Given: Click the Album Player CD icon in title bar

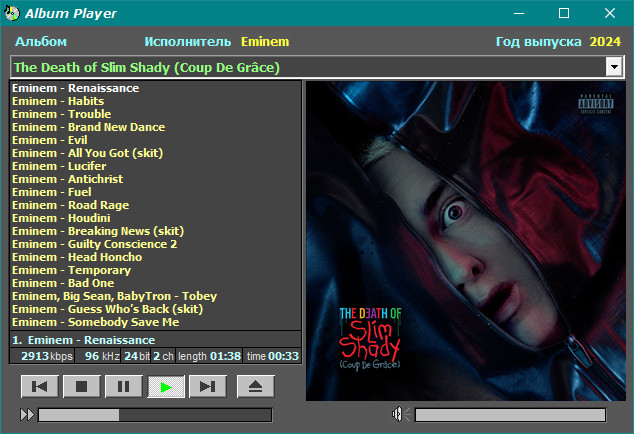Looking at the screenshot, I should (x=12, y=13).
